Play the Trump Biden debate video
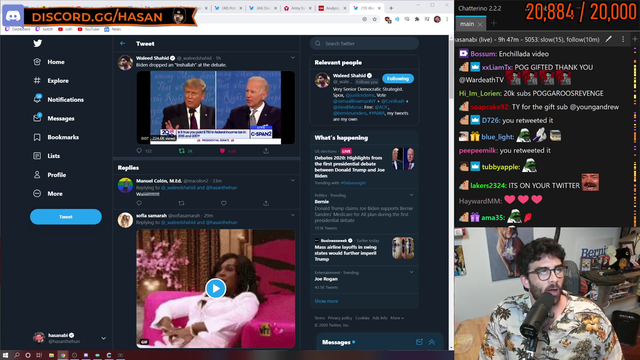The image size is (640, 360). point(216,107)
